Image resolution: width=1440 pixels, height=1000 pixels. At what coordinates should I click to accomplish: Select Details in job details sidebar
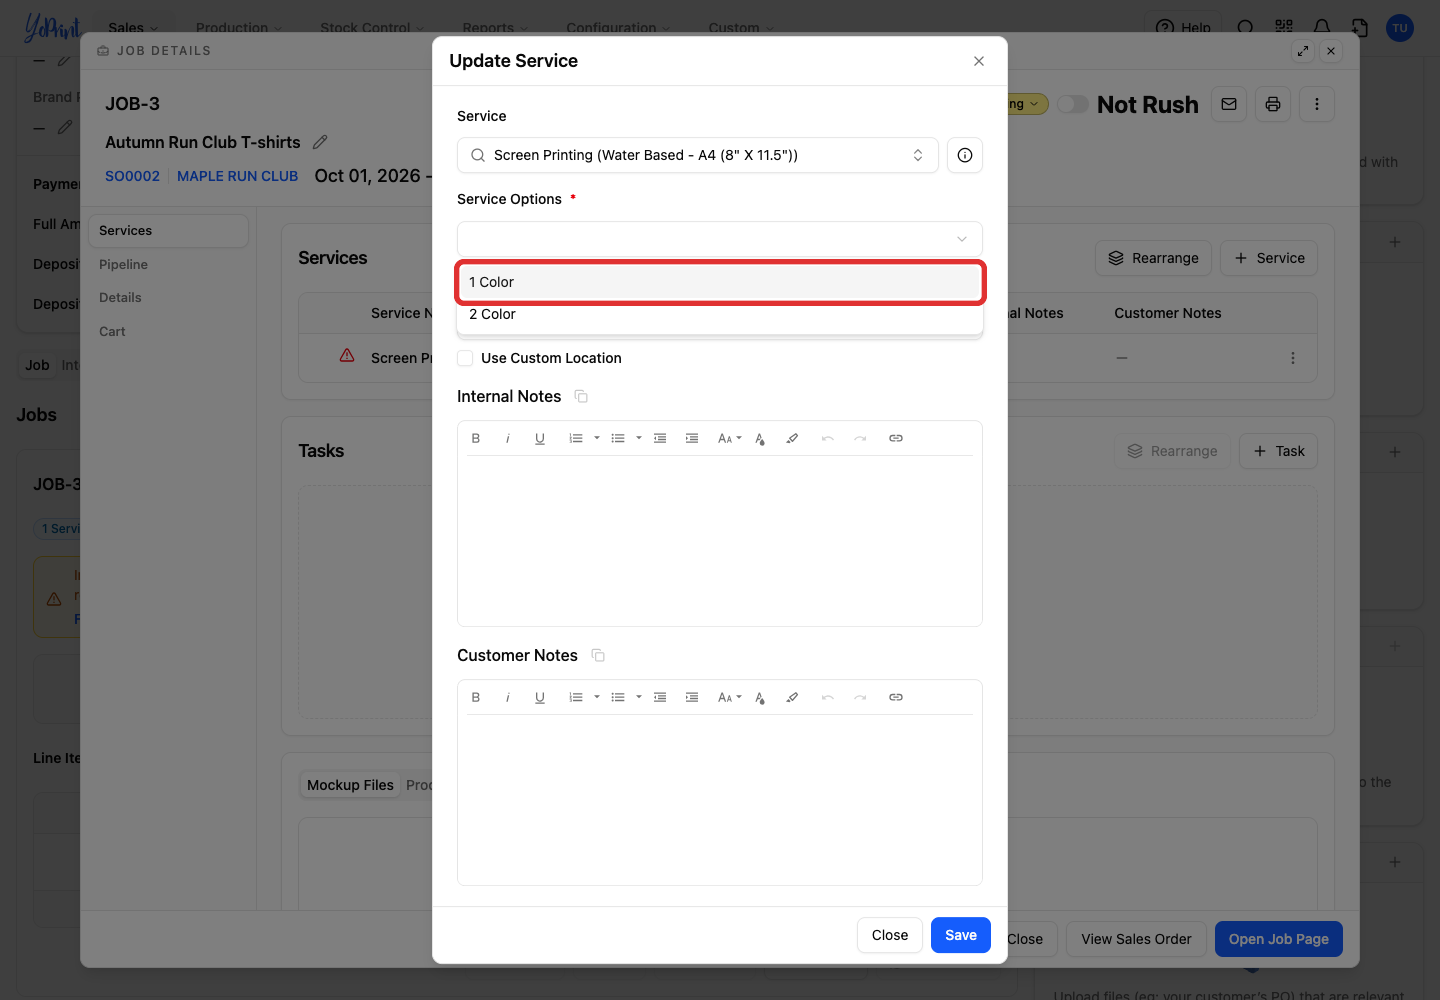(x=120, y=297)
